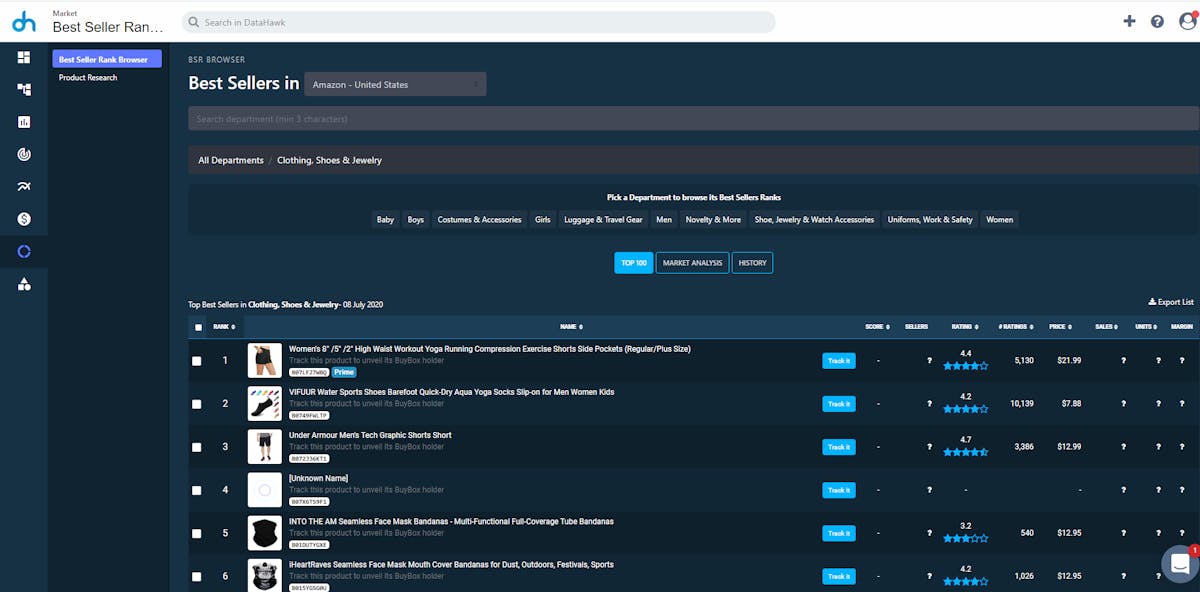This screenshot has width=1200, height=592.
Task: Click Track it for rank 1 shorts
Action: (x=839, y=361)
